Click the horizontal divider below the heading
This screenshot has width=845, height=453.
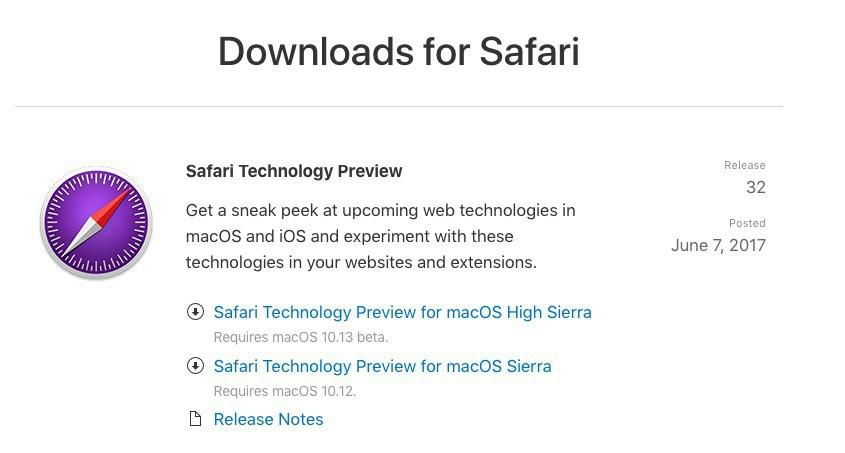tap(398, 106)
